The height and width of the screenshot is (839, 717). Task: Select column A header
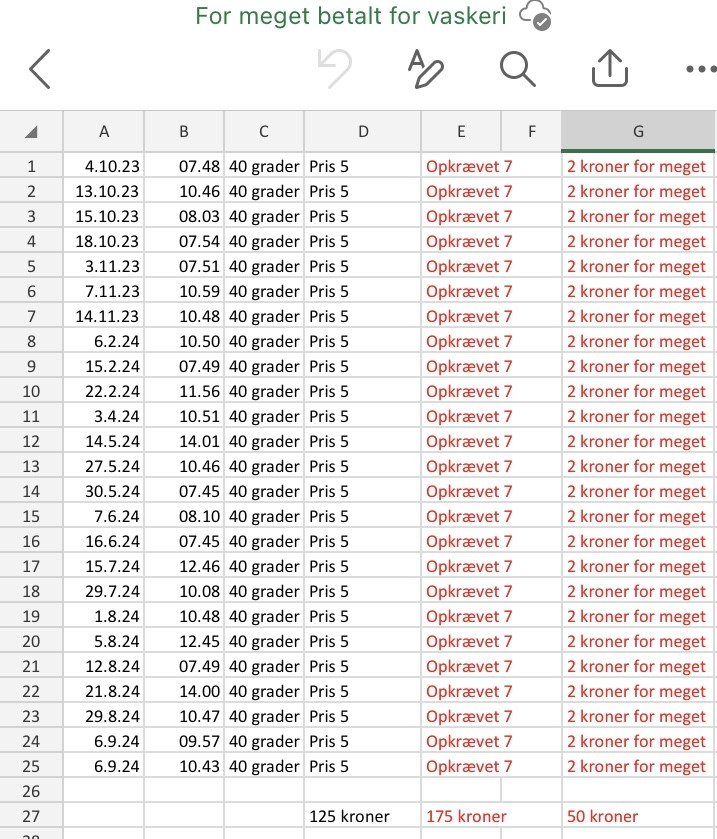pos(104,132)
